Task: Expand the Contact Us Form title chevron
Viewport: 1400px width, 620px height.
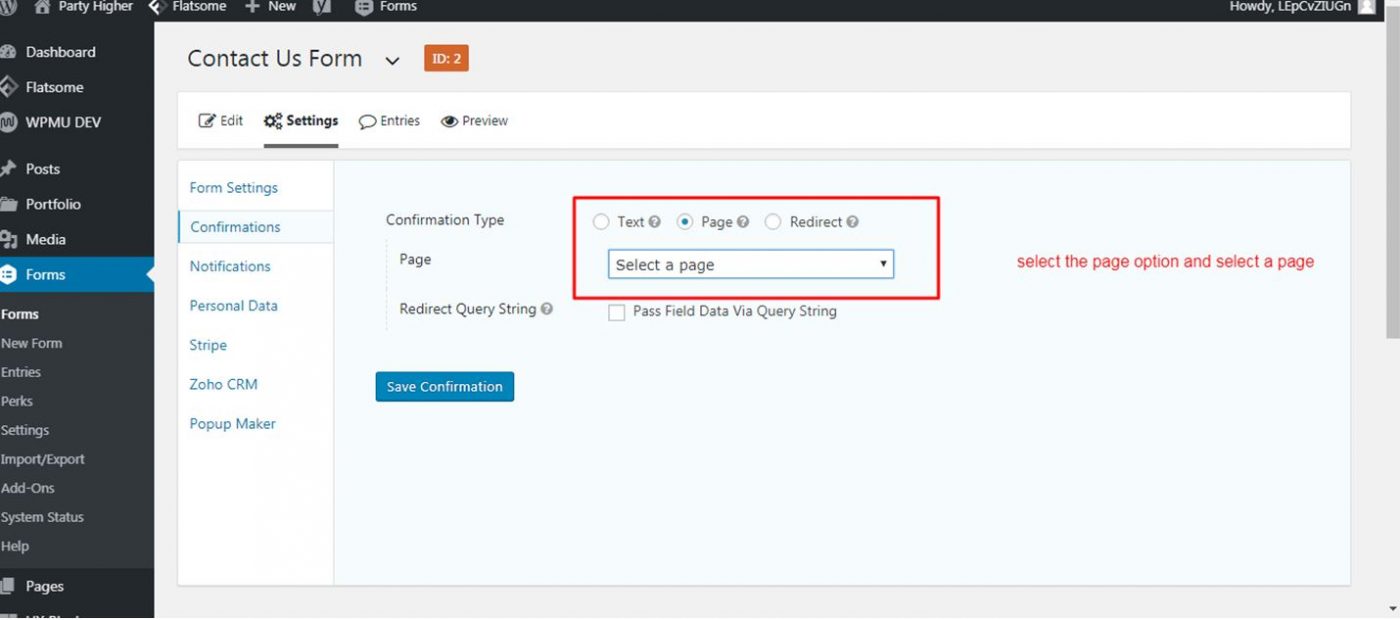Action: point(393,60)
